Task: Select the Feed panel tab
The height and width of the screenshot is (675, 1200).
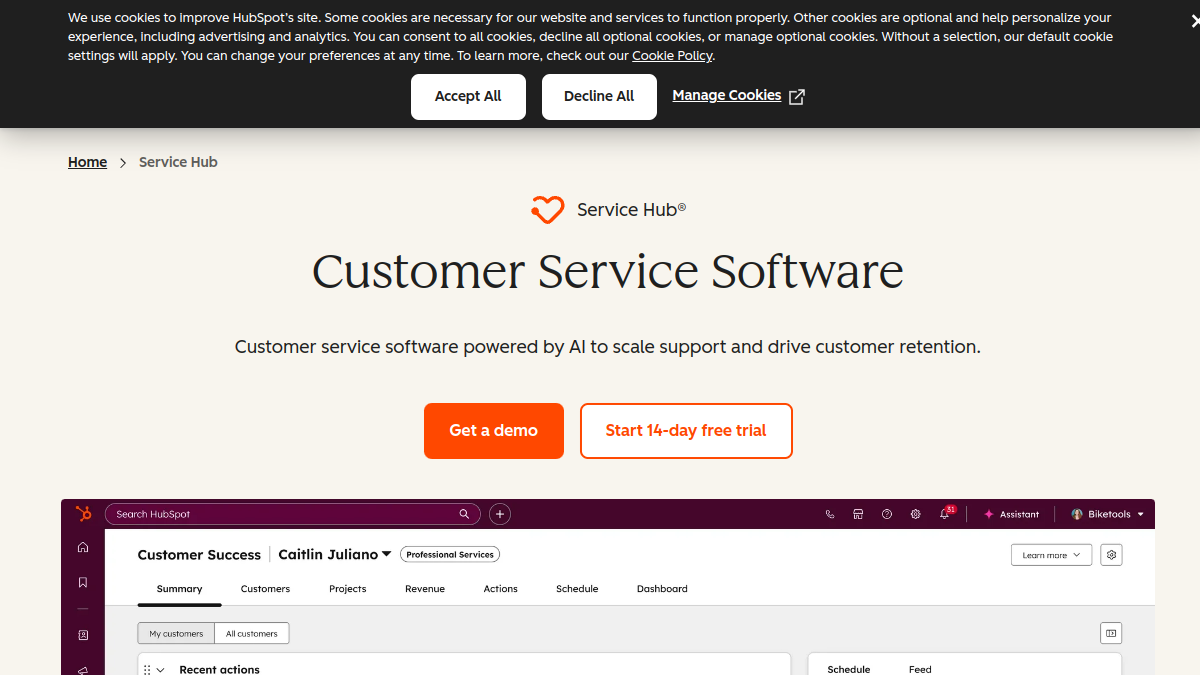Action: pyautogui.click(x=920, y=669)
